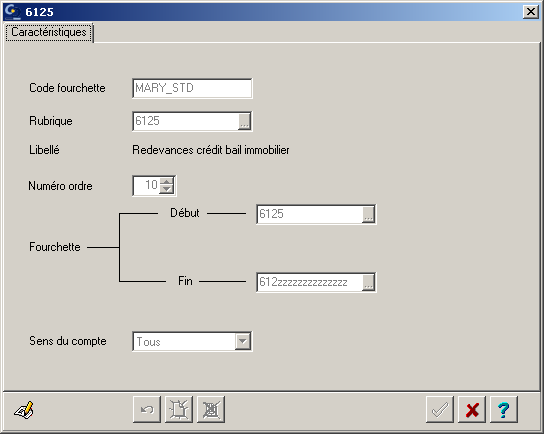Click the Redevances crédit bail immobilier text
This screenshot has width=544, height=434.
point(211,150)
